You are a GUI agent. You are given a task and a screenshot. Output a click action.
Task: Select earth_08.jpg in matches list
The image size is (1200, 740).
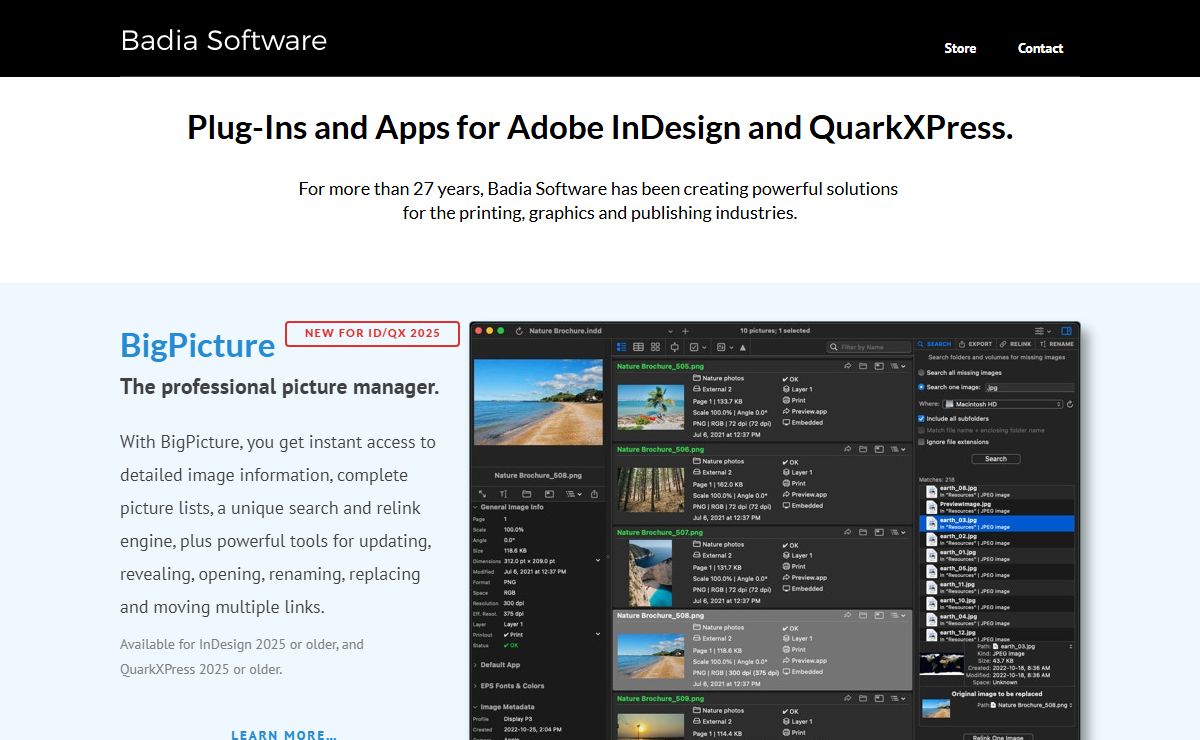click(997, 492)
